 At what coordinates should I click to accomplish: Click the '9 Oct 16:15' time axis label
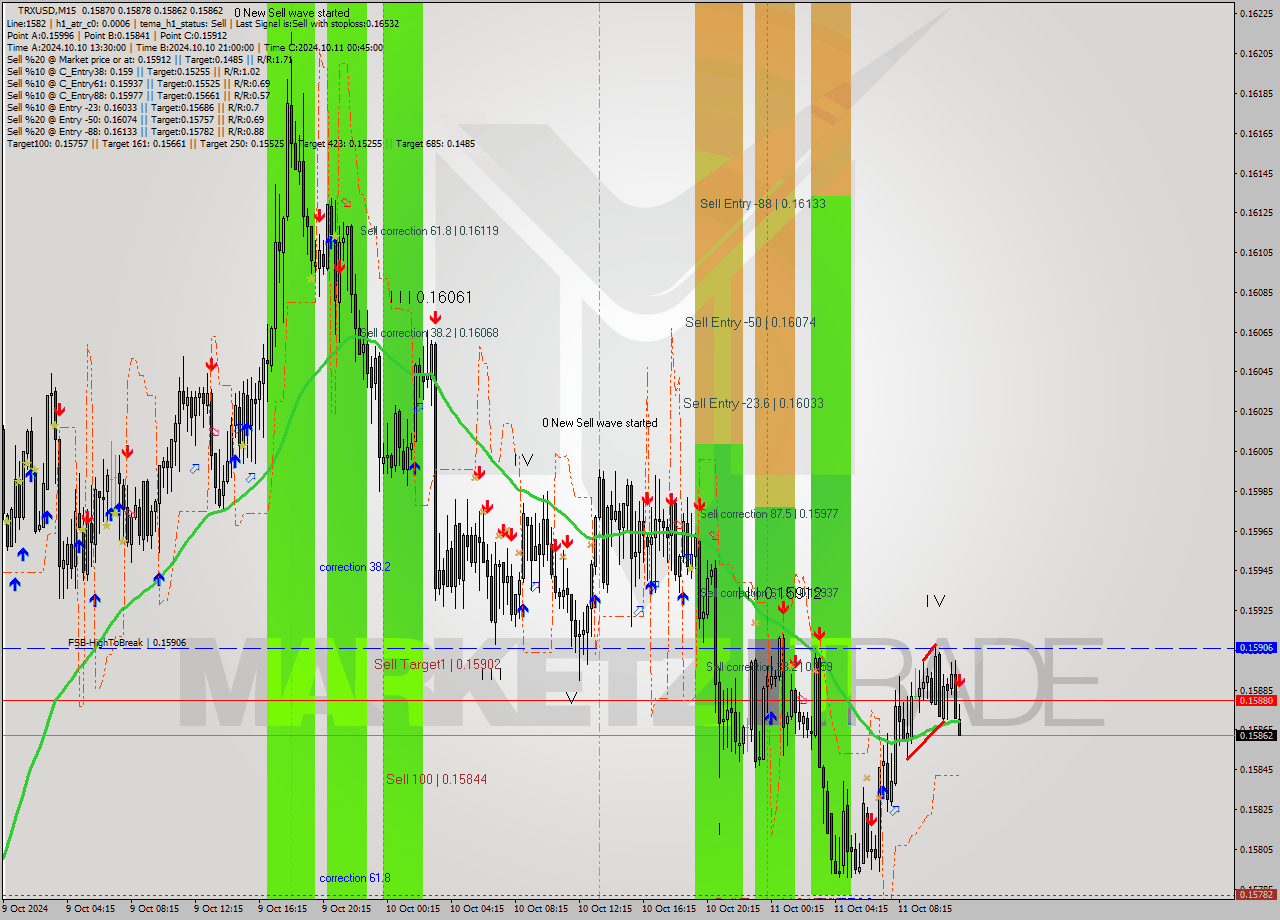pos(282,909)
